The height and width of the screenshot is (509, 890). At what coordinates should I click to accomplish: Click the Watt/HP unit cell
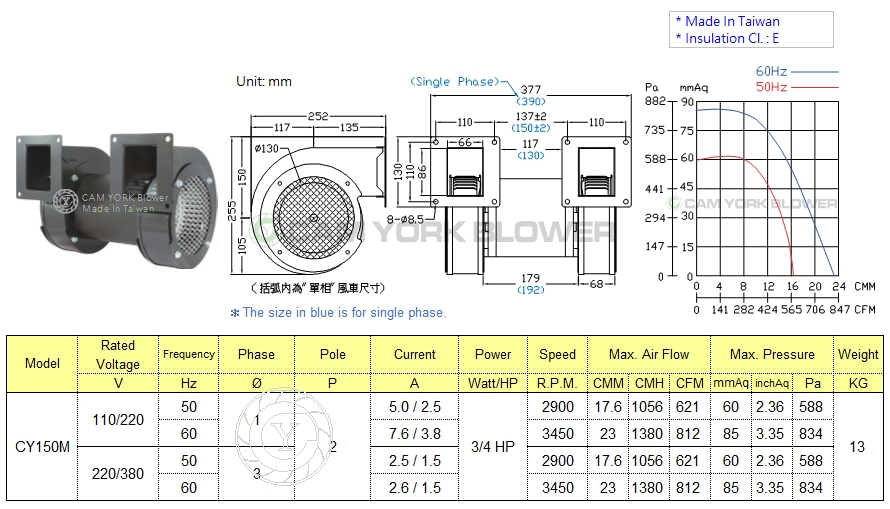tap(493, 384)
